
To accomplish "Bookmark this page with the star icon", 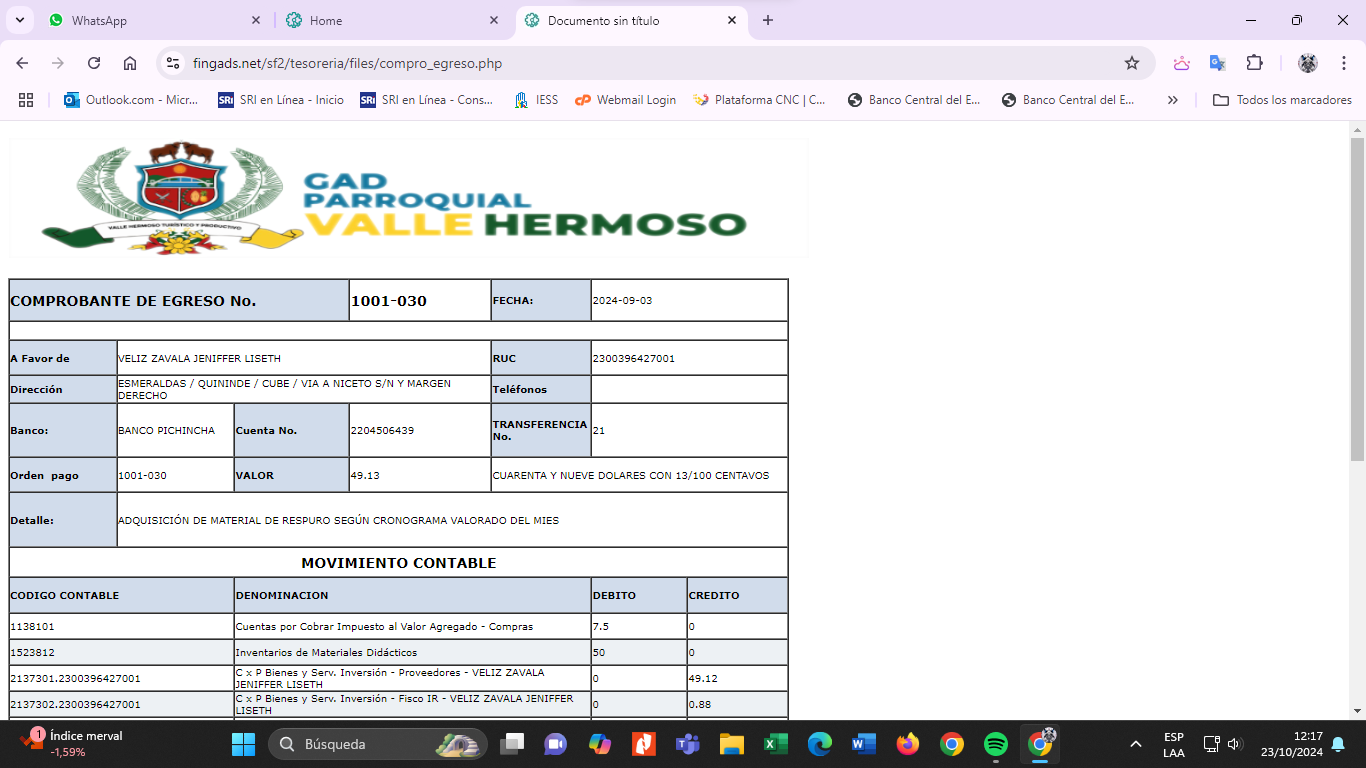I will coord(1132,63).
